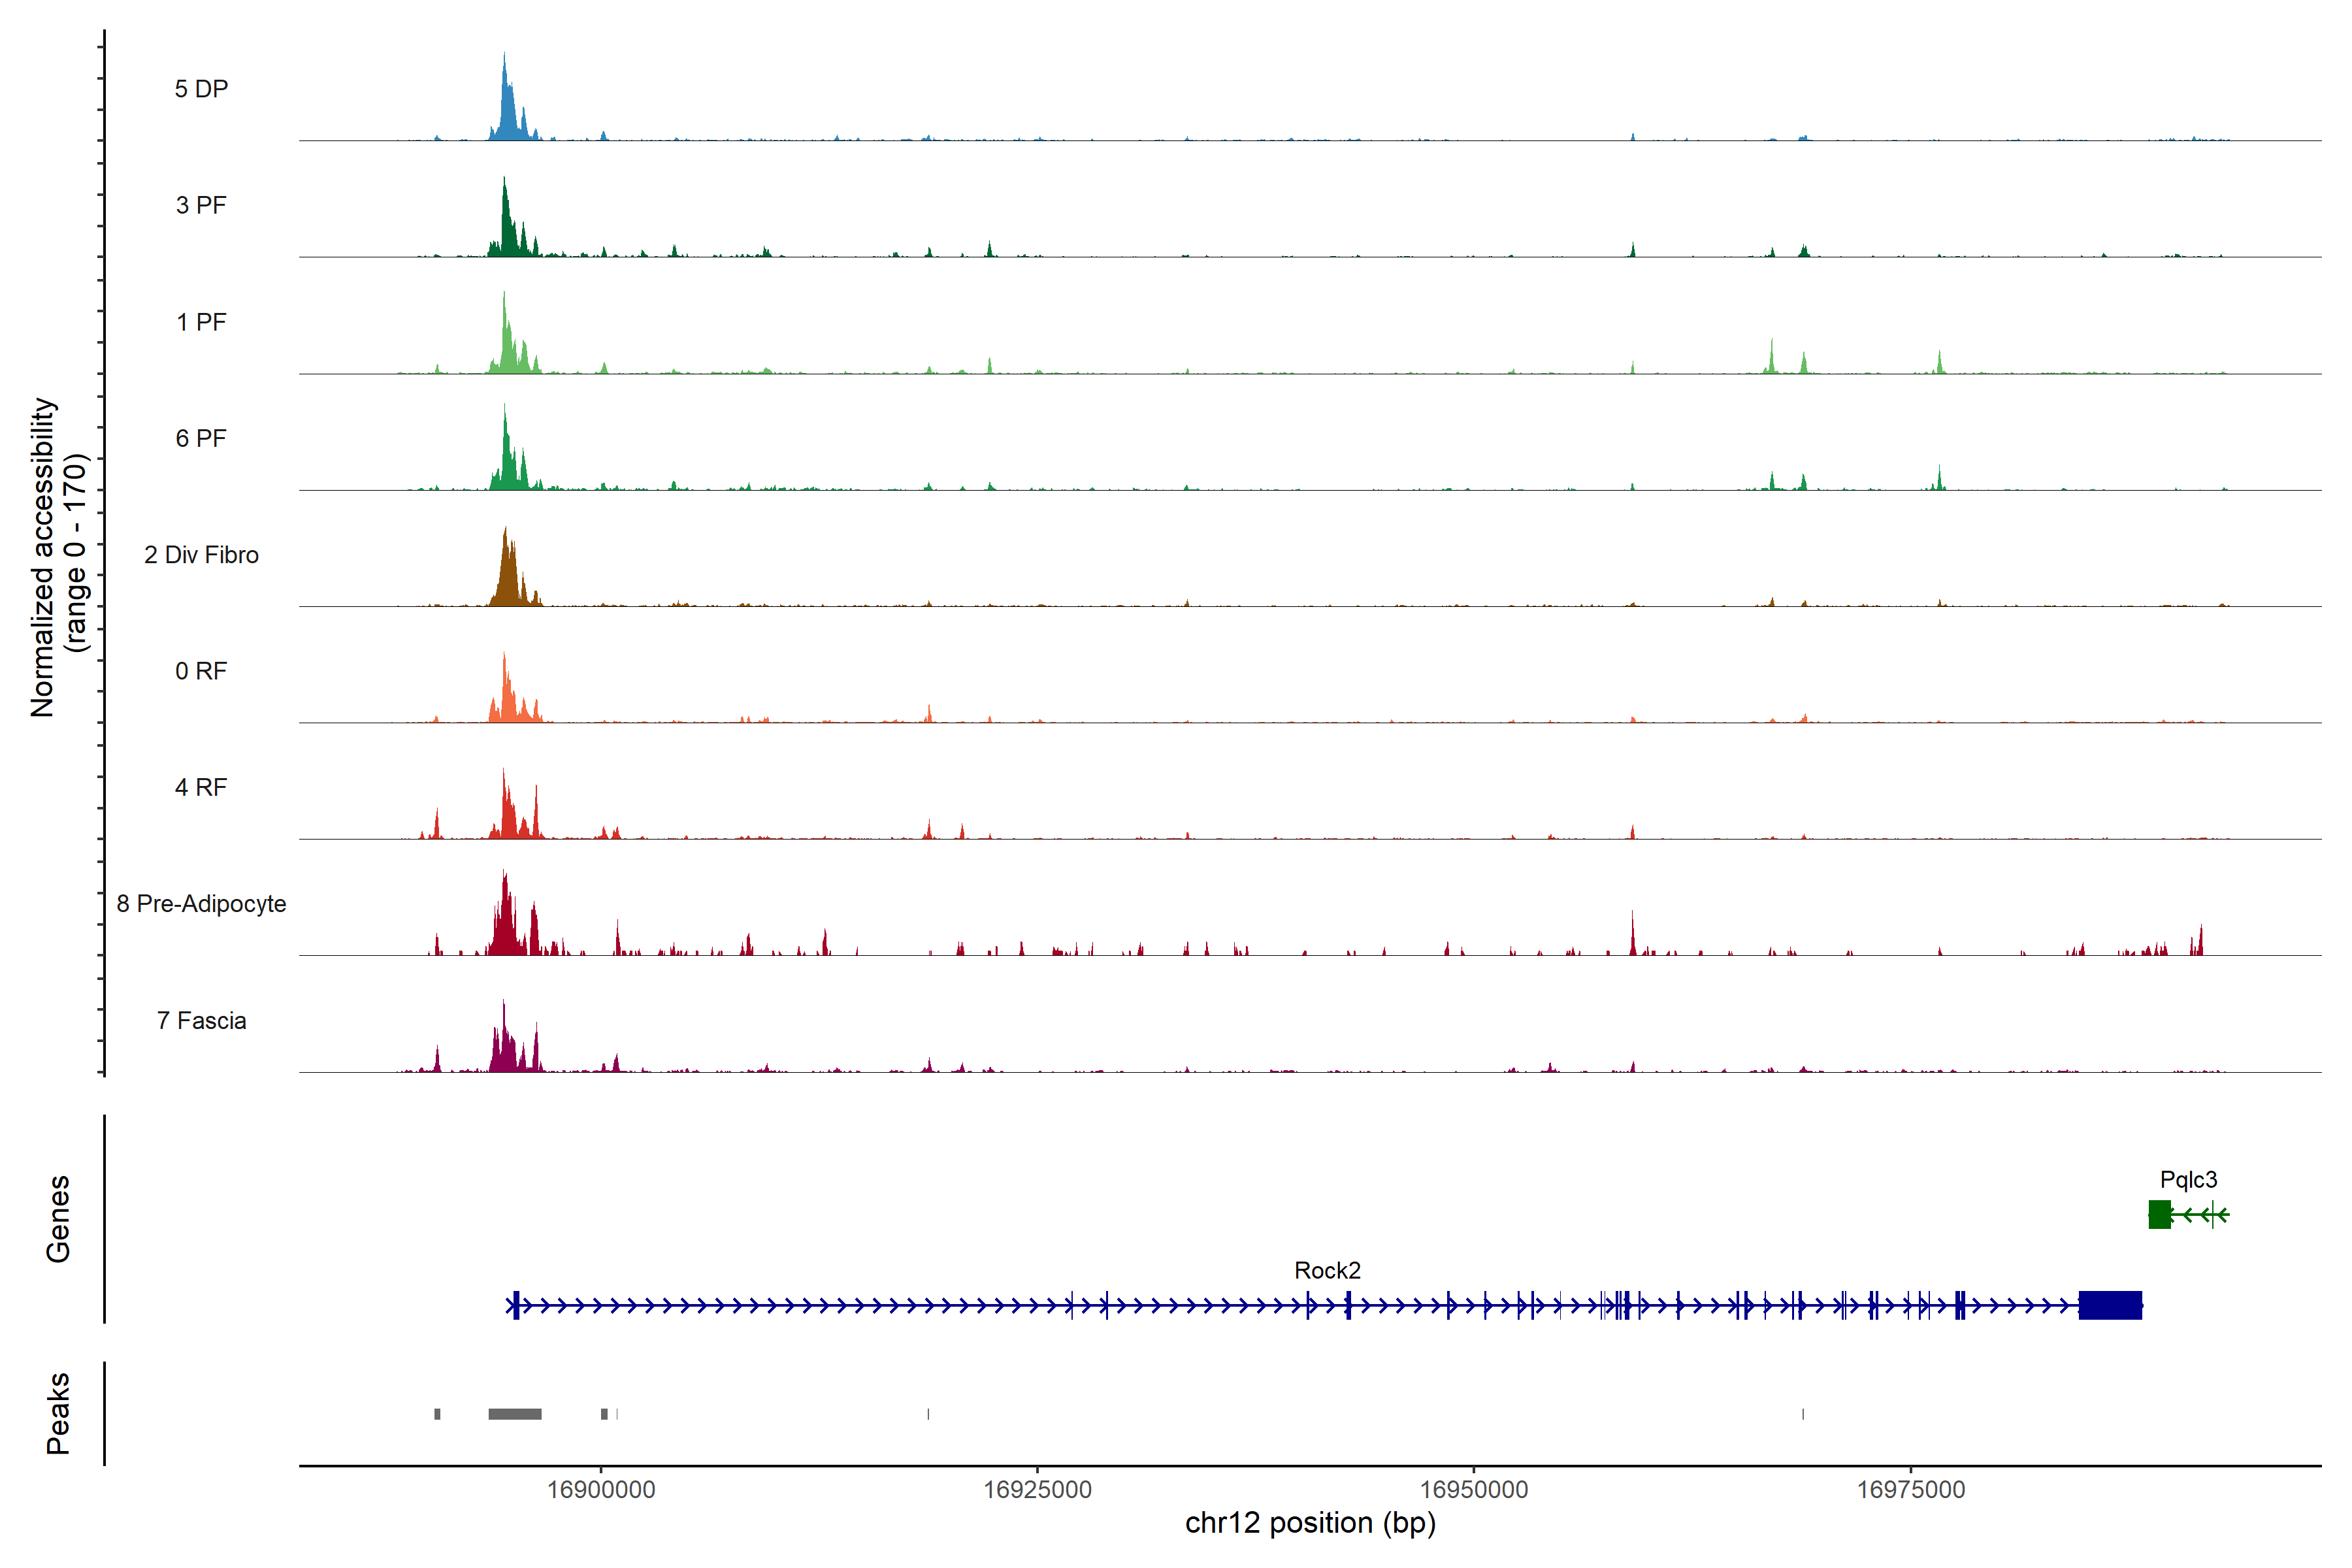Click the 3 PF track label
This screenshot has height=1568, width=2352.
pos(201,205)
